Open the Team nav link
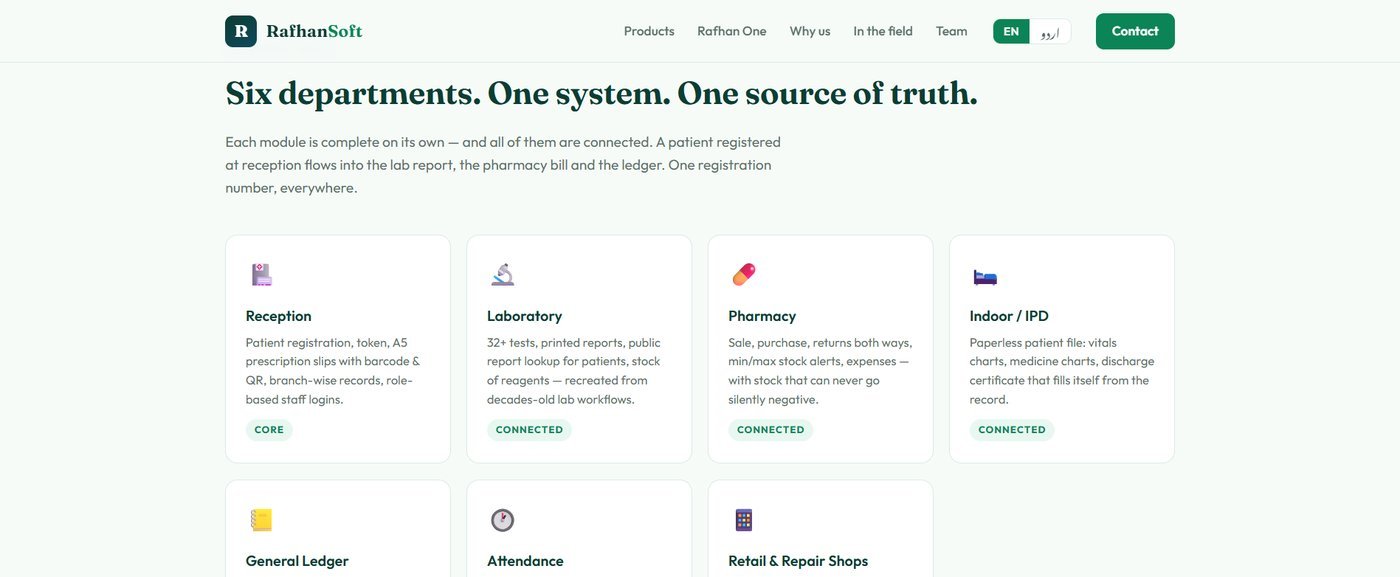 [x=952, y=31]
